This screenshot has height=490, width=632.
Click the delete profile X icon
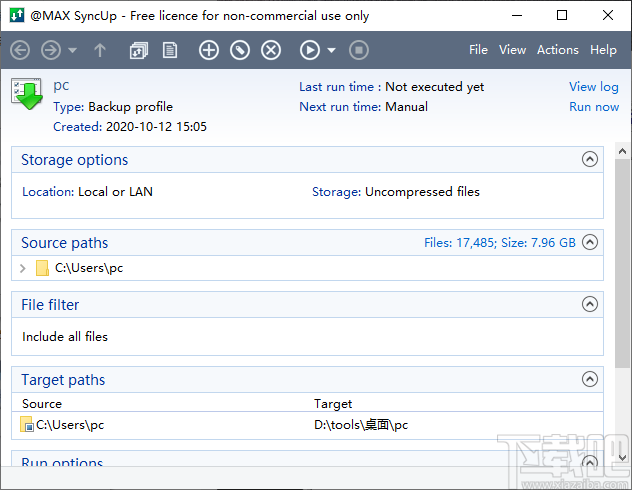click(271, 50)
